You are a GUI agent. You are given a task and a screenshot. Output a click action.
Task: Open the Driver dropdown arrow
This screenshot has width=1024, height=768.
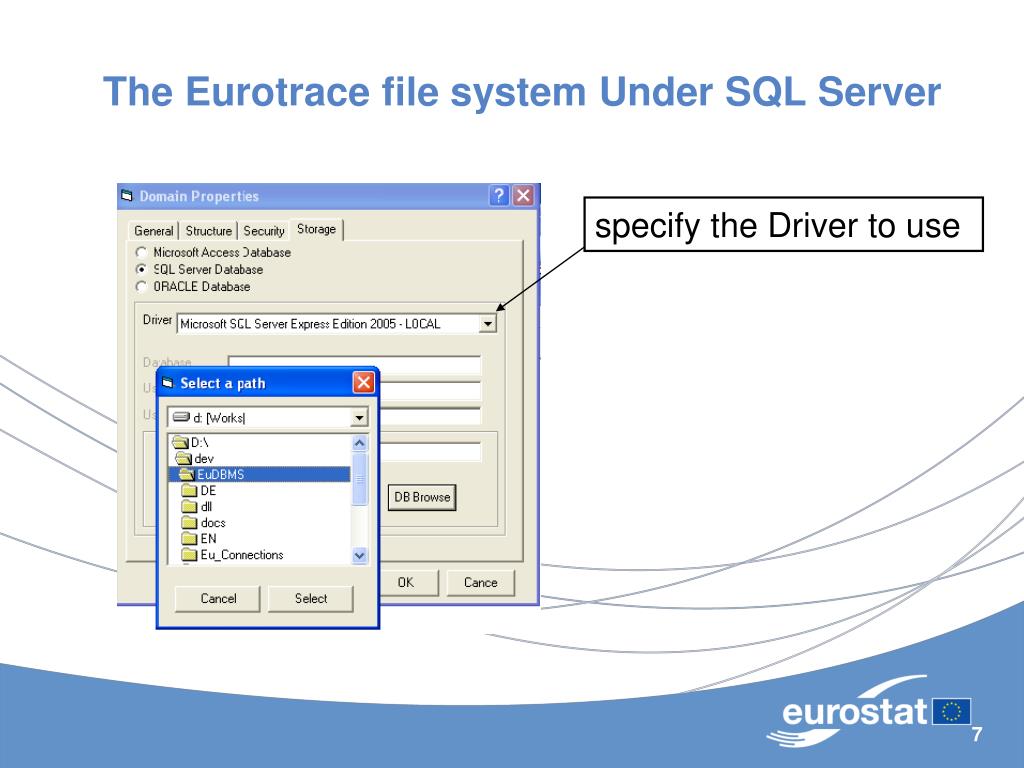pyautogui.click(x=487, y=324)
